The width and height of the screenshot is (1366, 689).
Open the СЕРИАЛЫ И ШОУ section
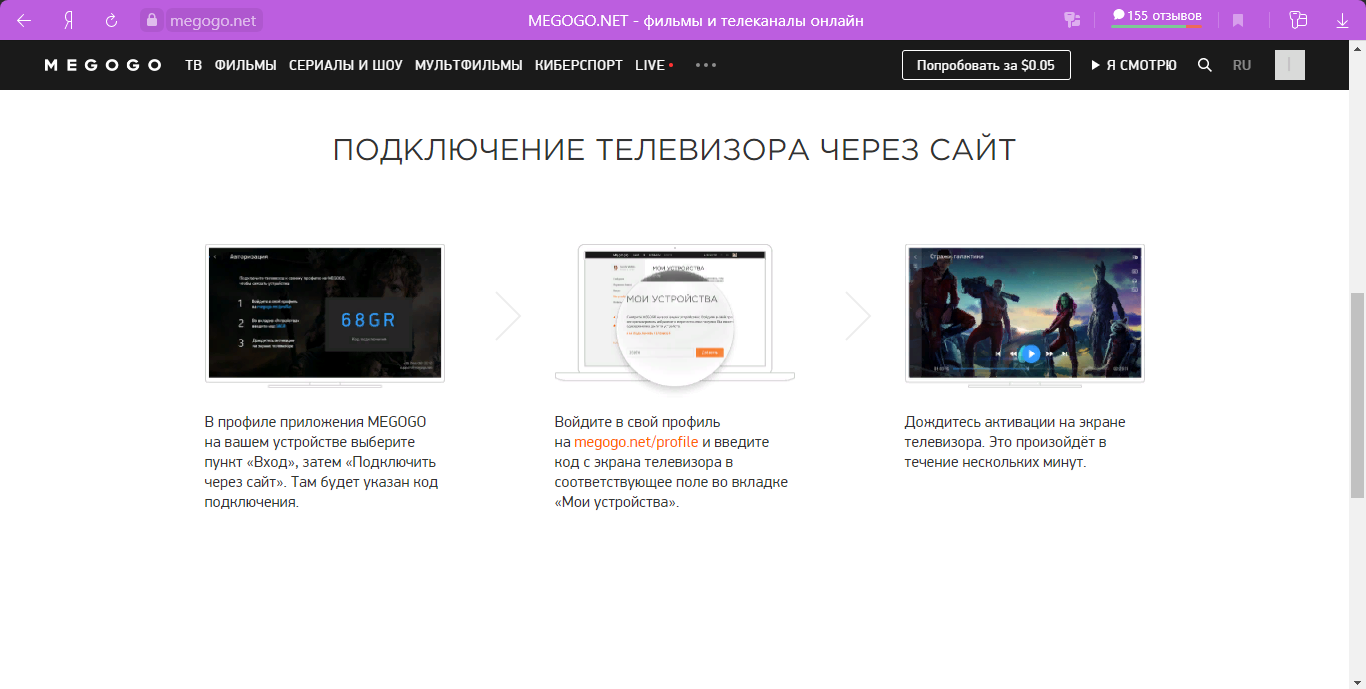point(346,65)
